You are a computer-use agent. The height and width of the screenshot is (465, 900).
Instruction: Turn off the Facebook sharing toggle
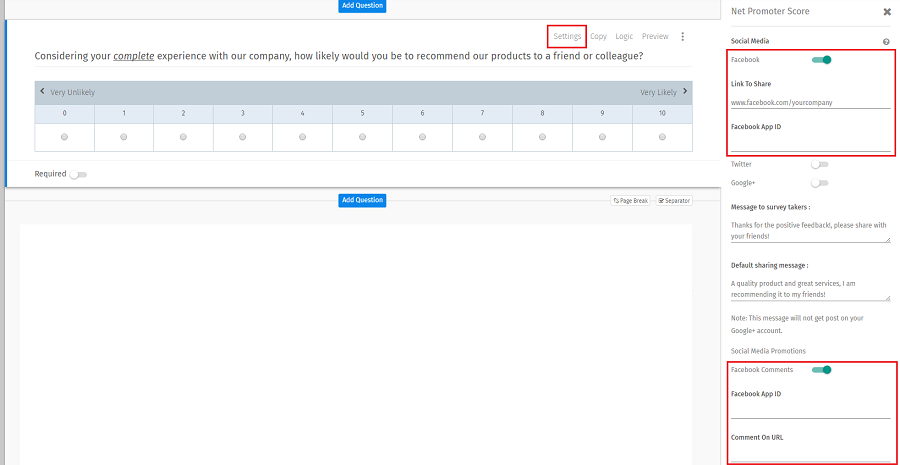tap(821, 60)
